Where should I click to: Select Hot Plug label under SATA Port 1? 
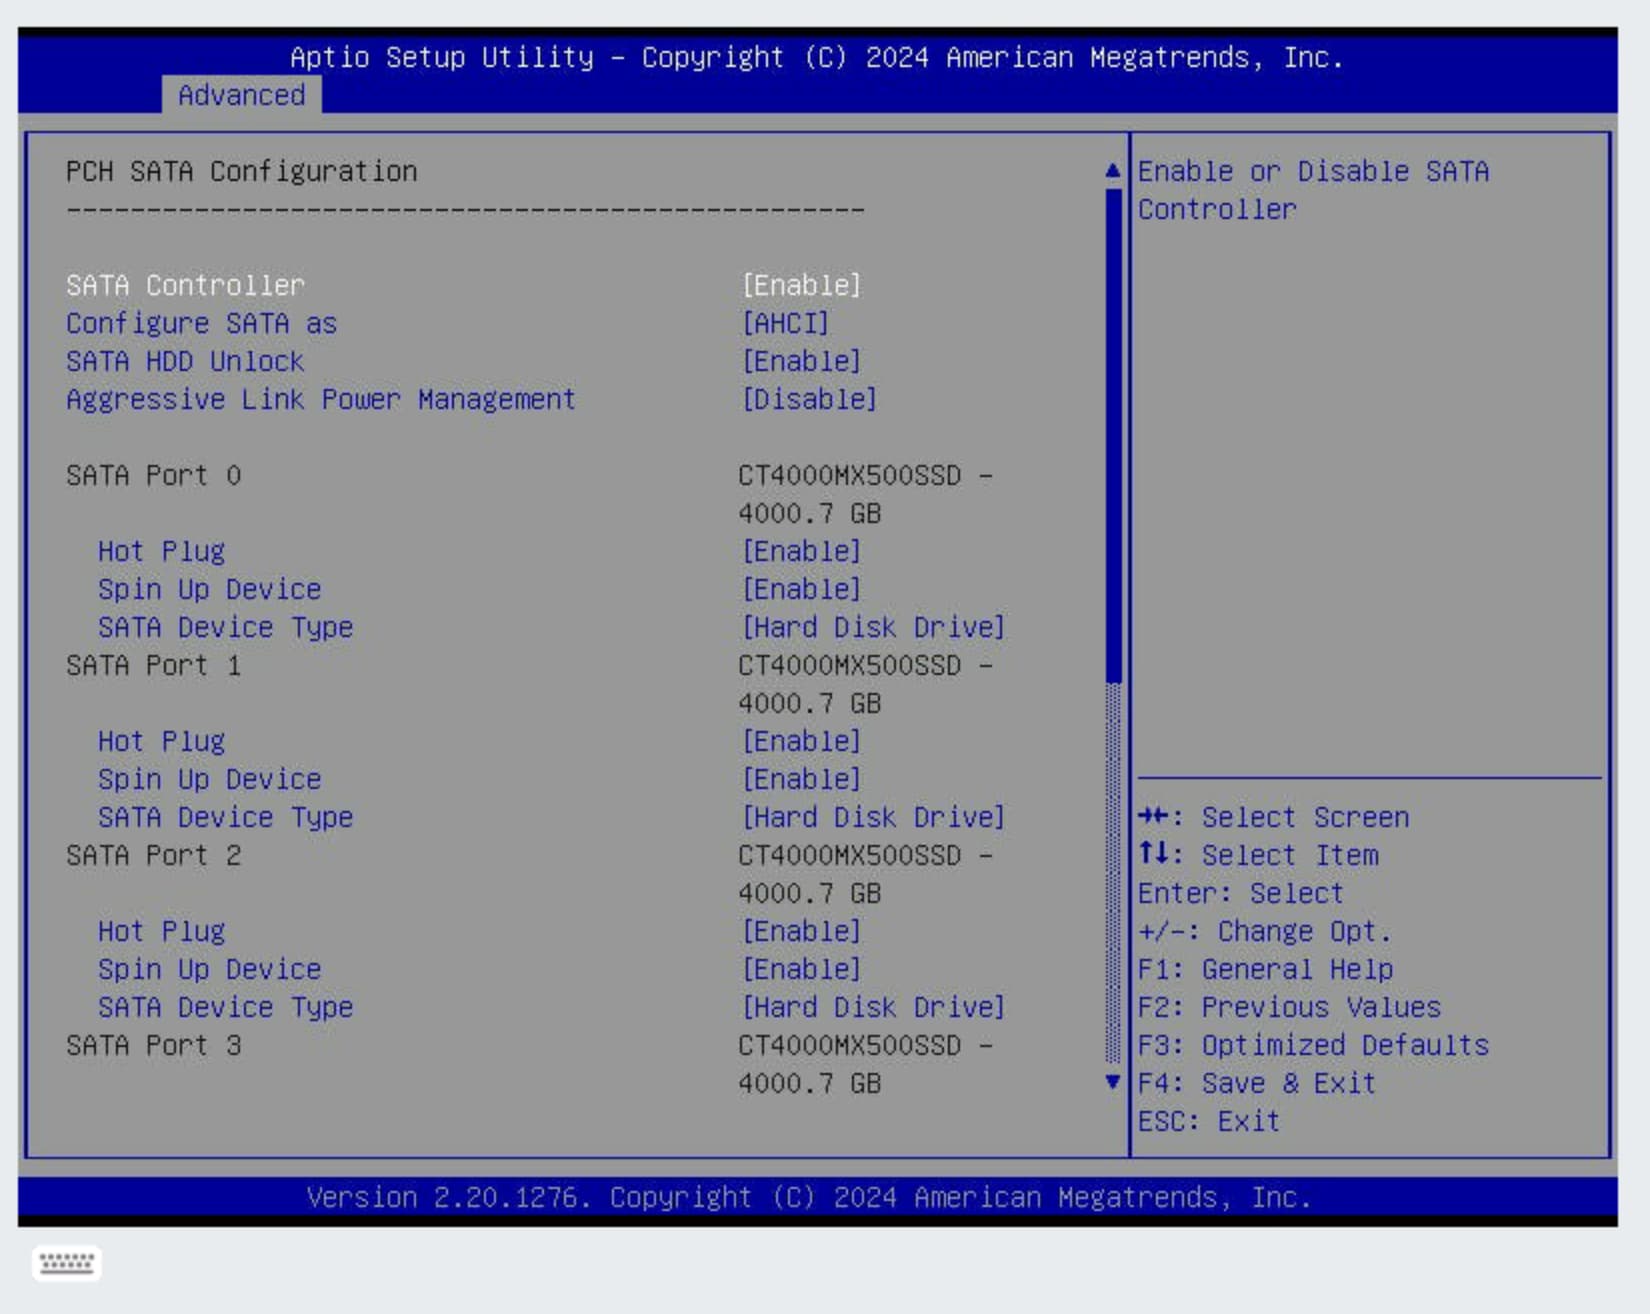point(161,741)
